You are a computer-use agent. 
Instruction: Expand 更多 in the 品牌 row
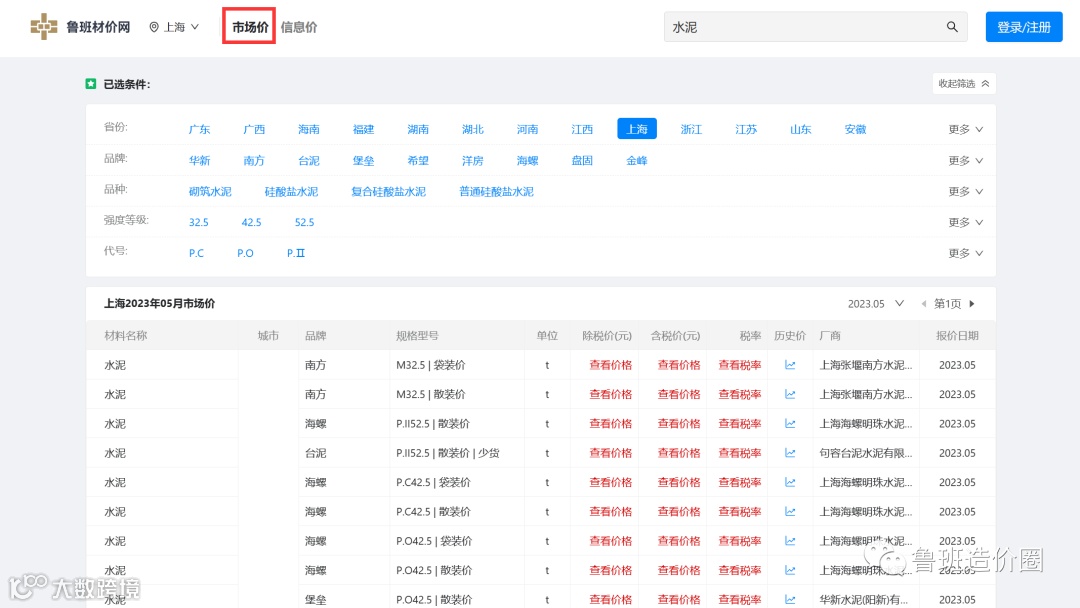pyautogui.click(x=966, y=160)
